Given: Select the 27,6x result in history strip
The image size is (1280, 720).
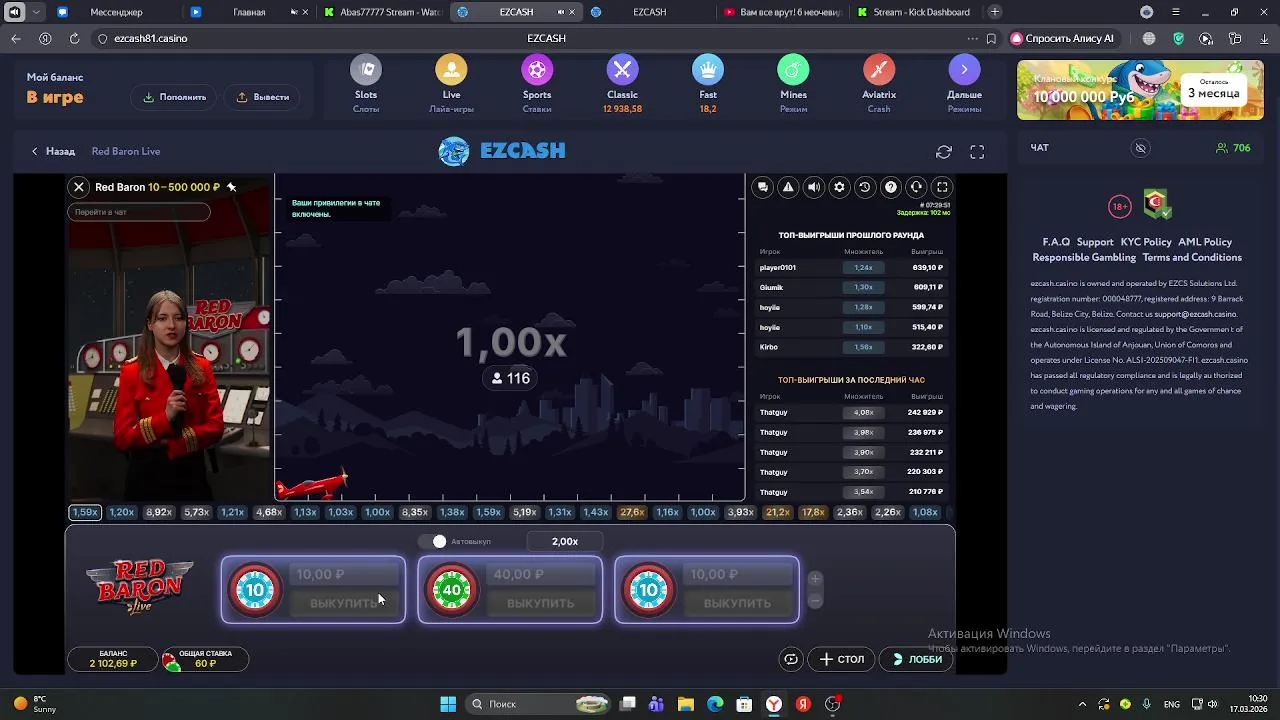Looking at the screenshot, I should (632, 512).
